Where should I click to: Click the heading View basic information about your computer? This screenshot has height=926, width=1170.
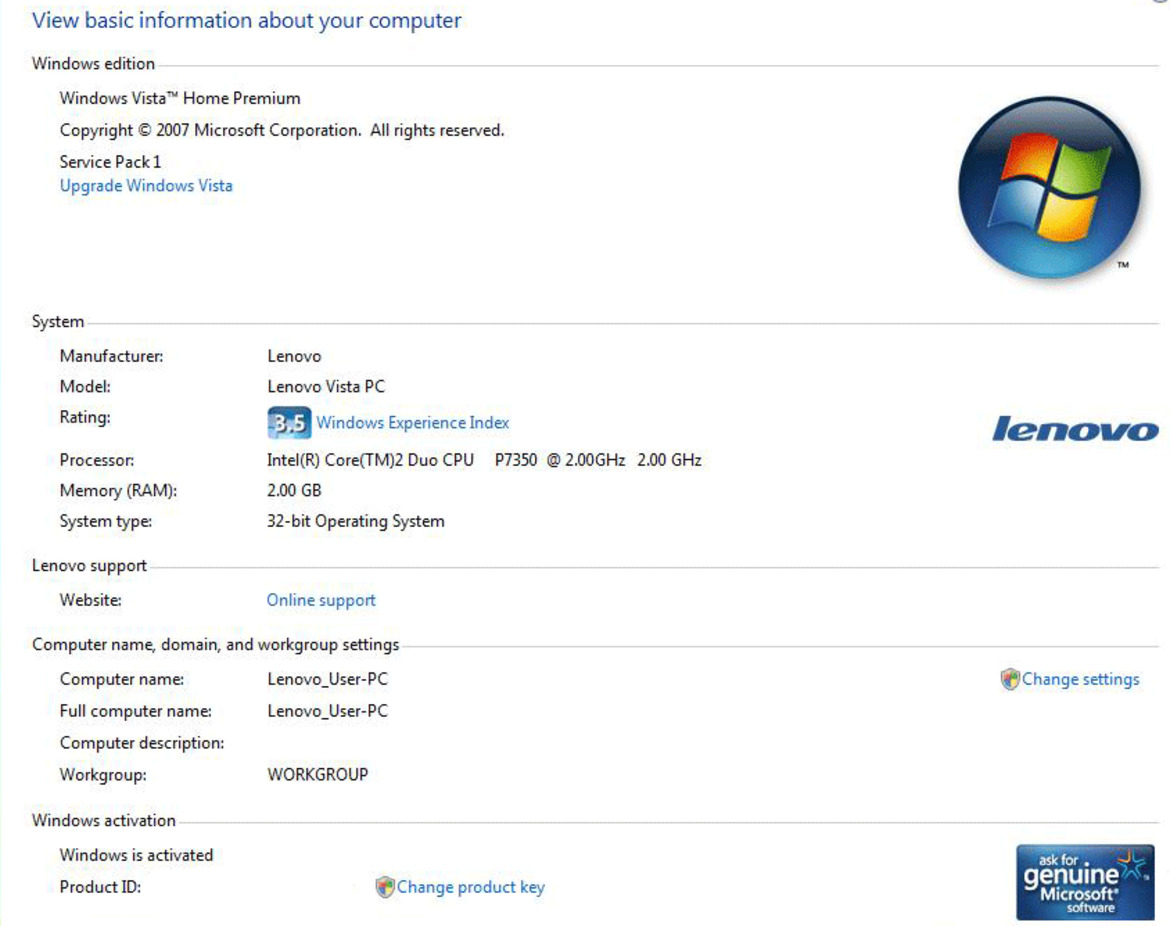[x=246, y=20]
